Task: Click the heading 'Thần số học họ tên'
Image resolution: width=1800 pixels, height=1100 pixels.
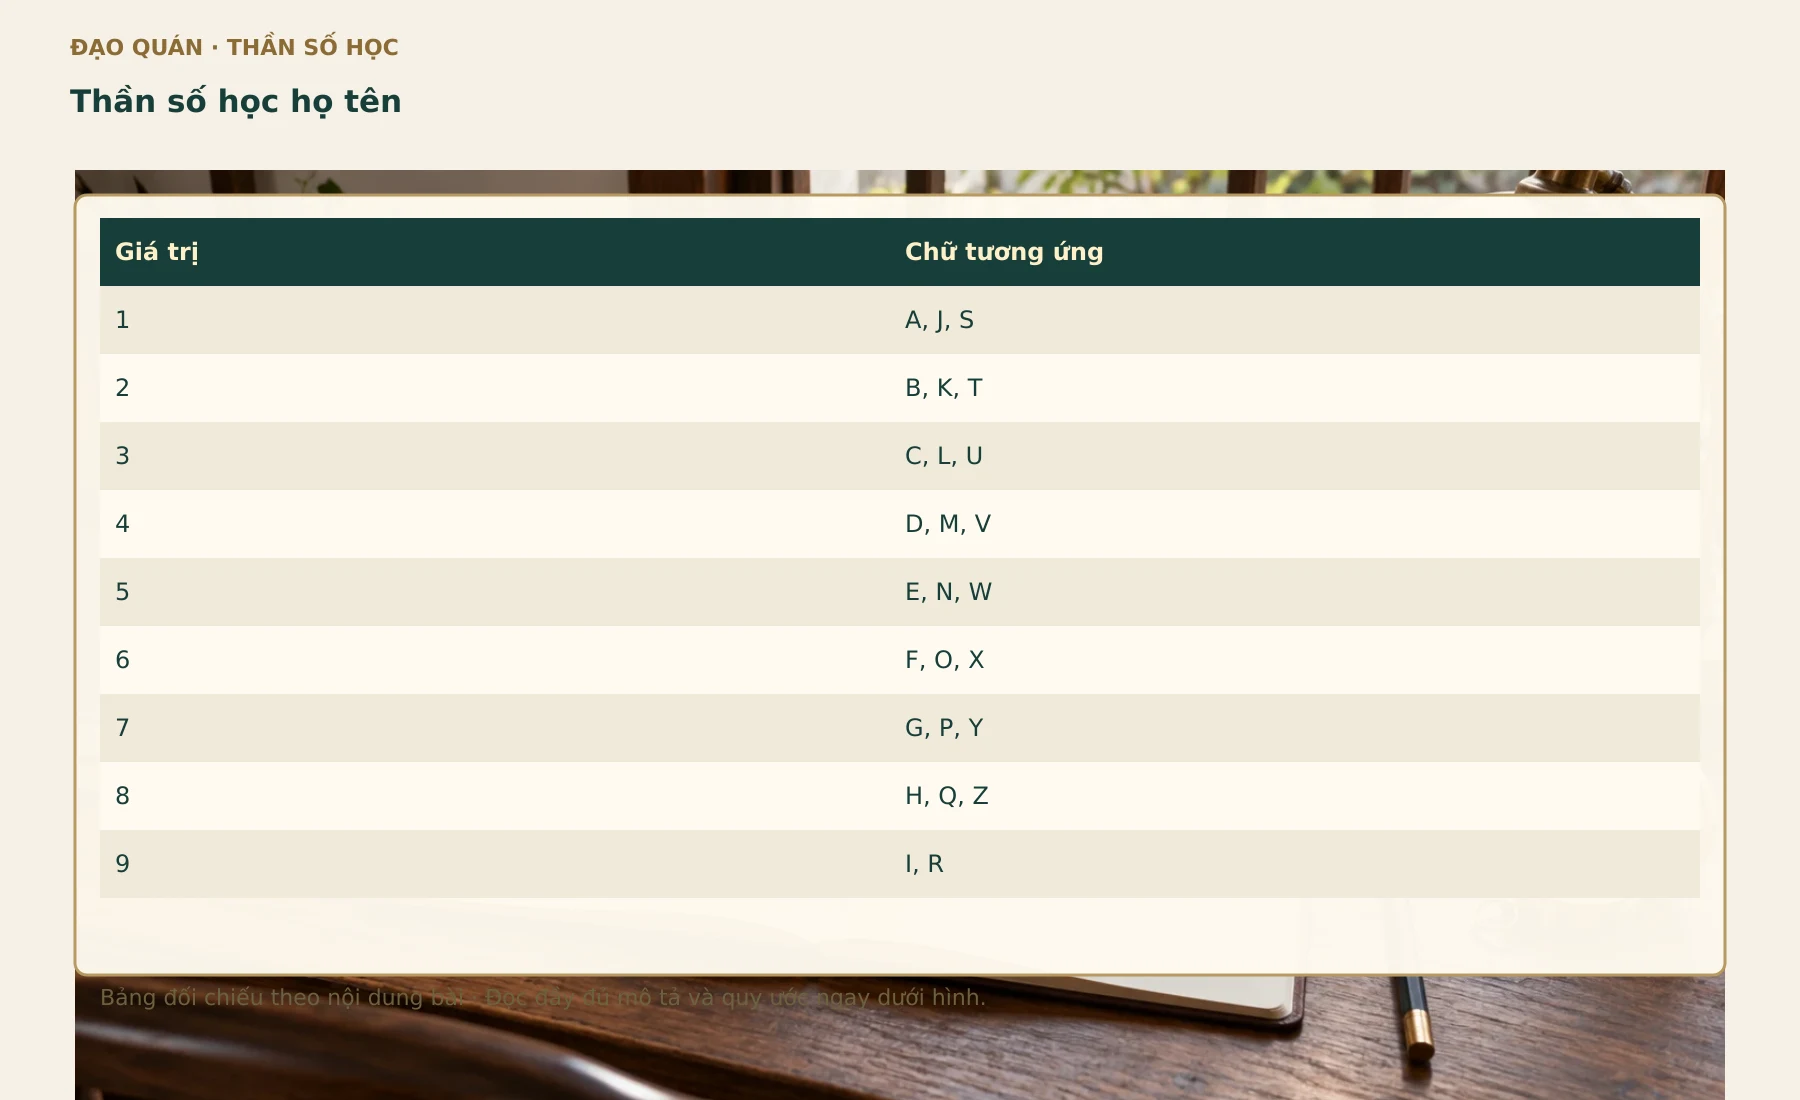Action: [x=235, y=101]
